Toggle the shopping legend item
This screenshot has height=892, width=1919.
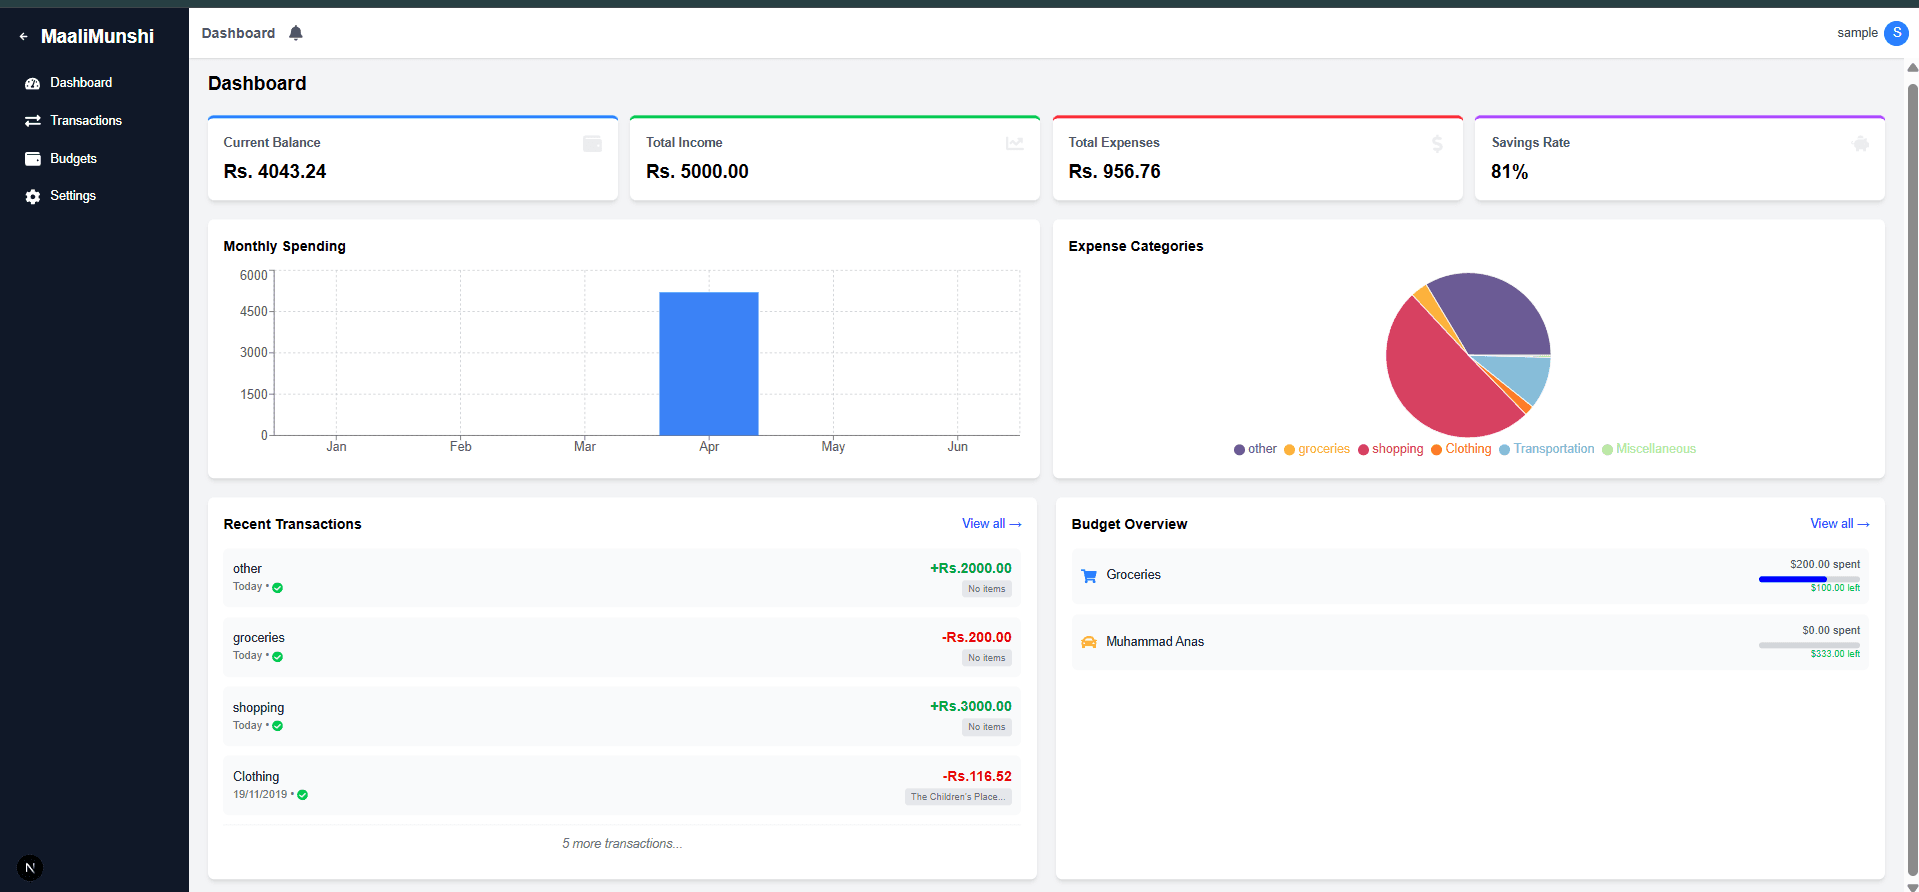click(x=1390, y=449)
